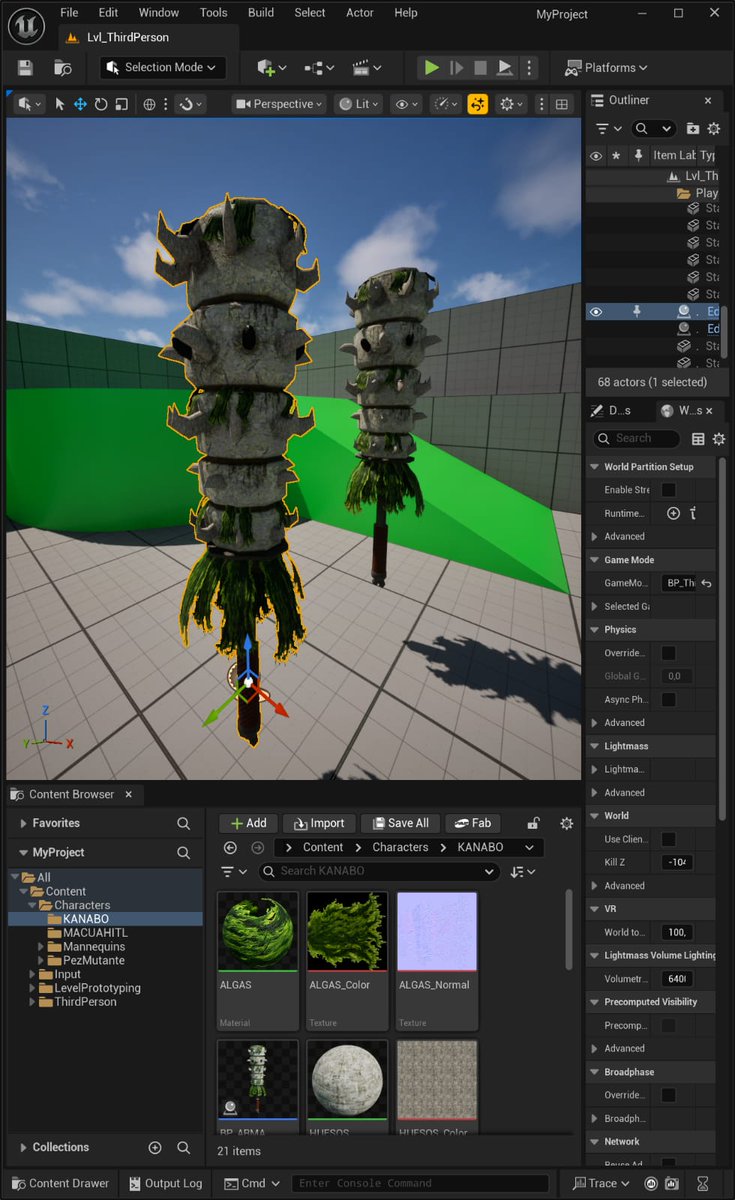The image size is (735, 1200).
Task: Check the Physics Override checkbox
Action: point(669,653)
